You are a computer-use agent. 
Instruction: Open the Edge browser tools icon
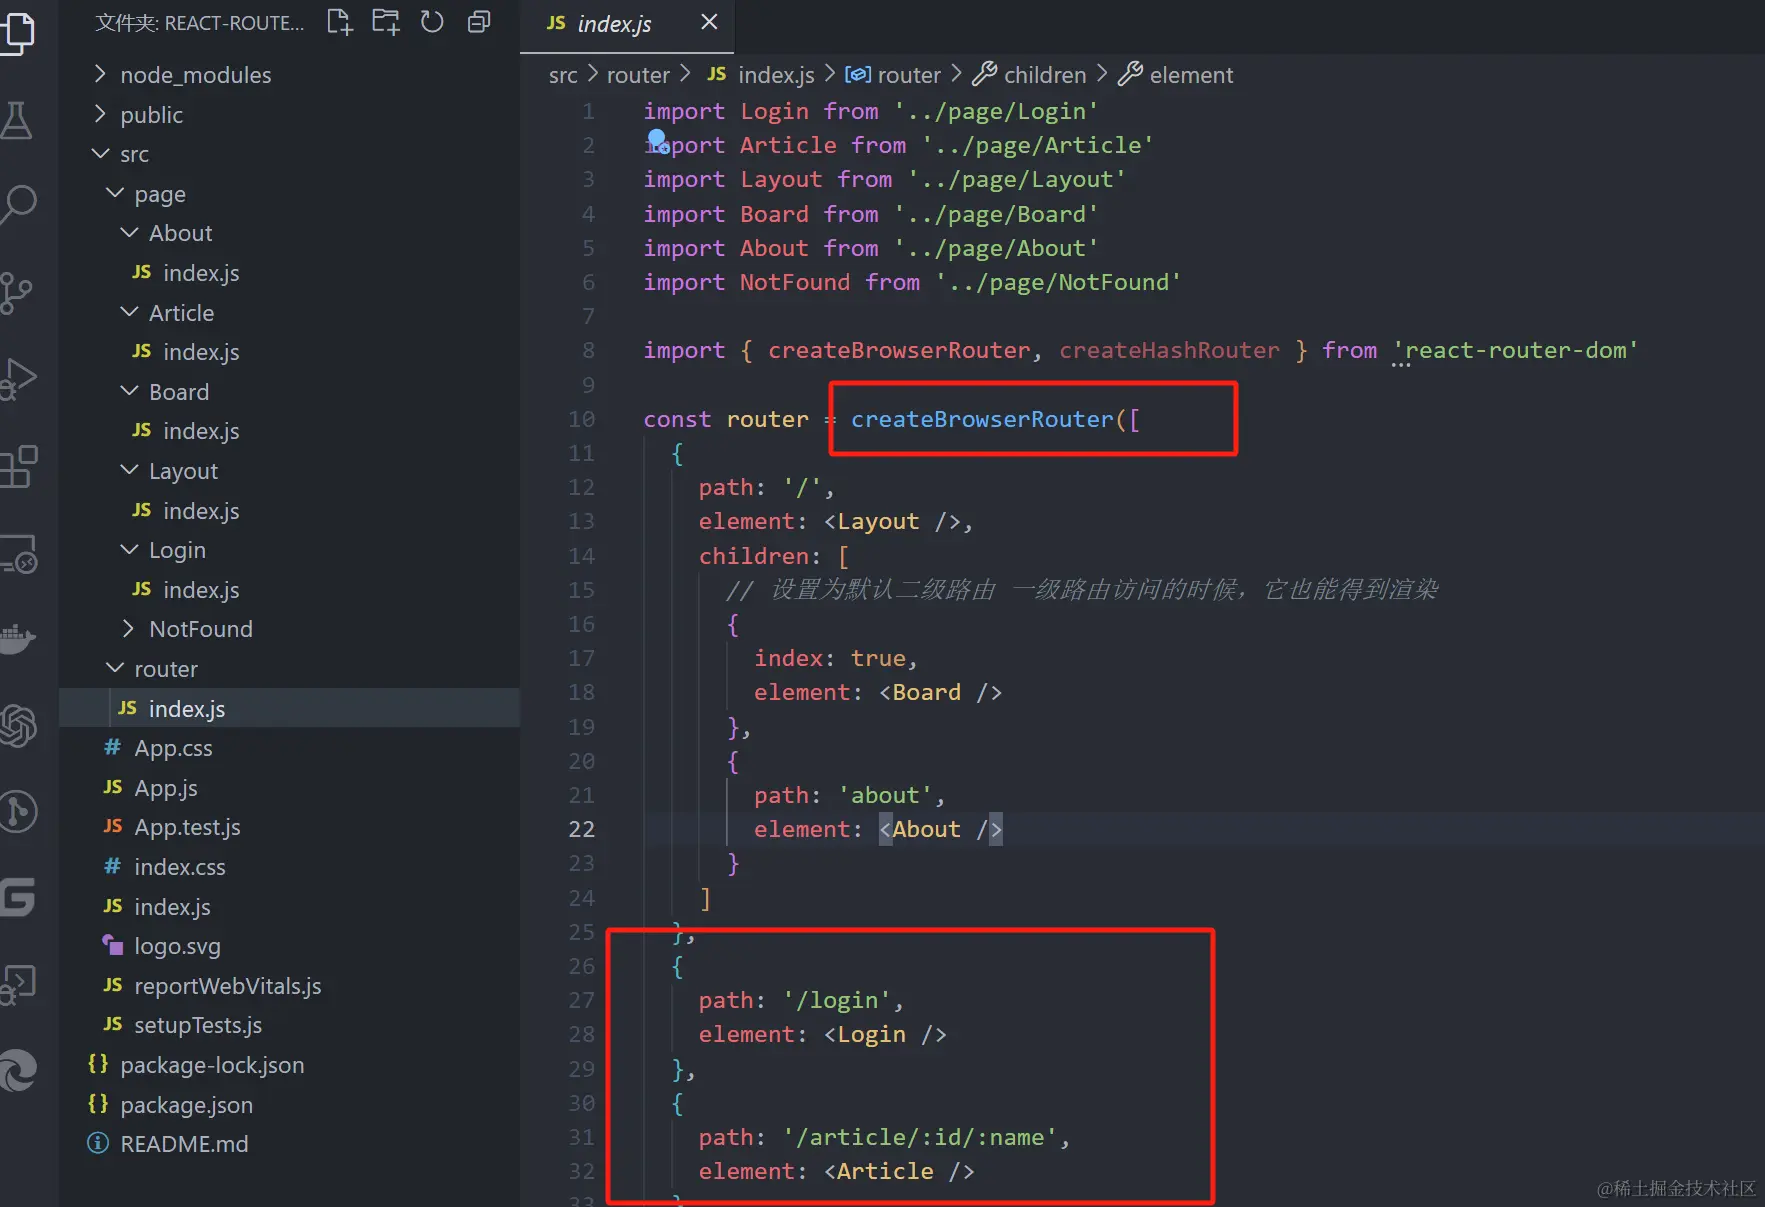(x=18, y=1071)
